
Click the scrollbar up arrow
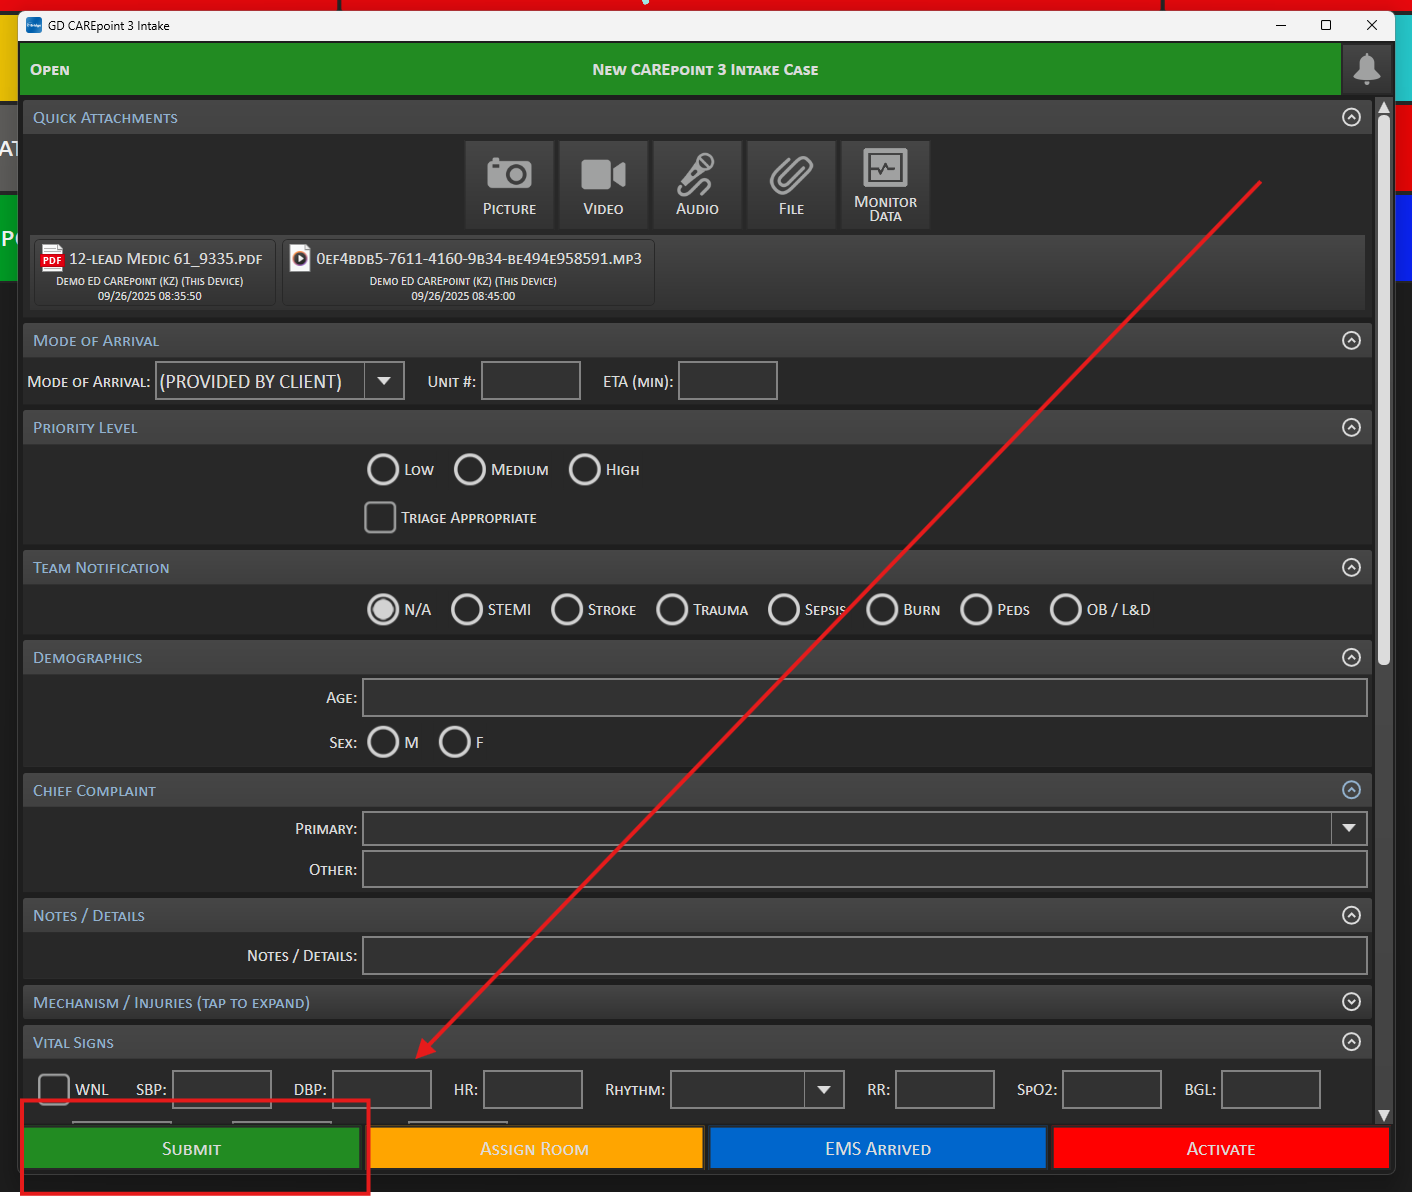coord(1384,106)
